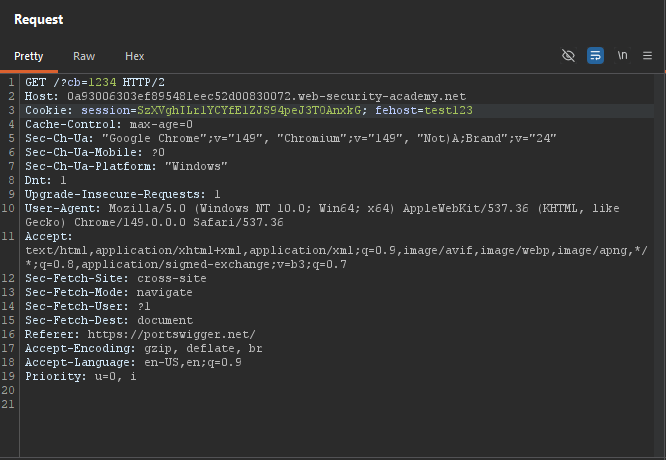Click the cb parameter value 1234
The height and width of the screenshot is (460, 666).
[102, 82]
